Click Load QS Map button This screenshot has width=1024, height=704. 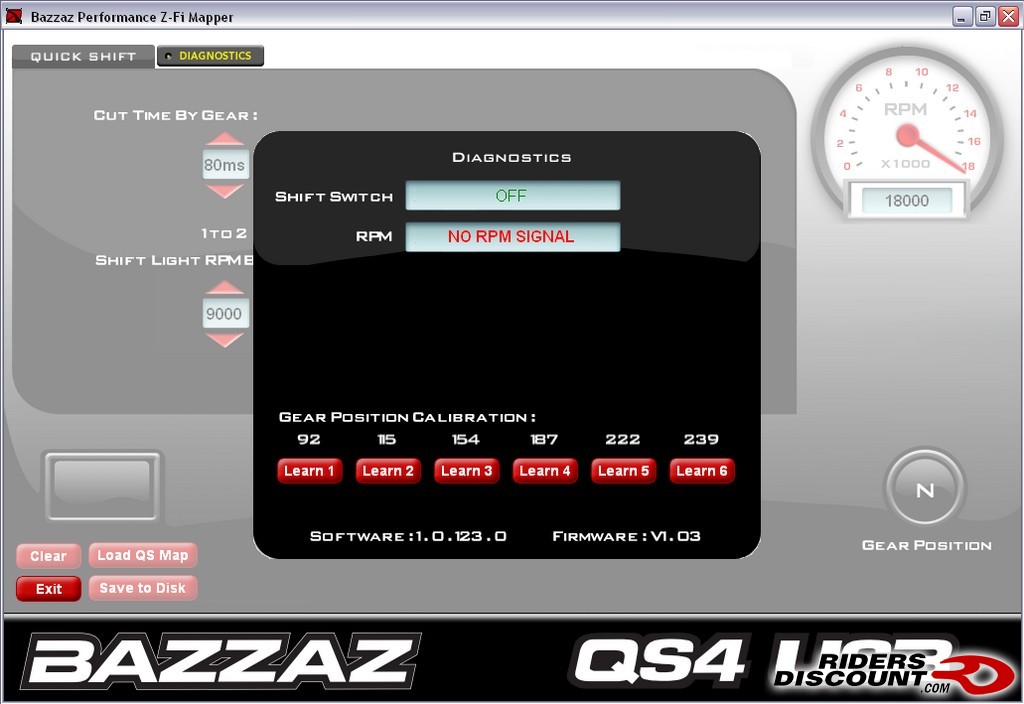(142, 556)
